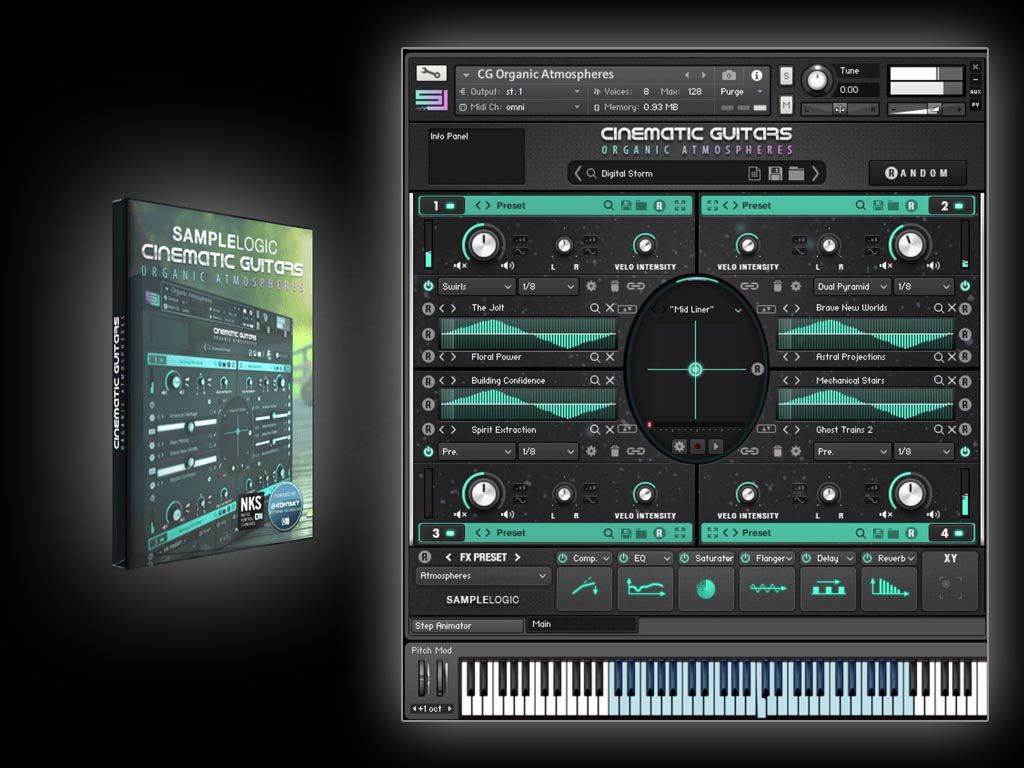The width and height of the screenshot is (1024, 768).
Task: Toggle the Delay effect power button
Action: click(x=807, y=558)
